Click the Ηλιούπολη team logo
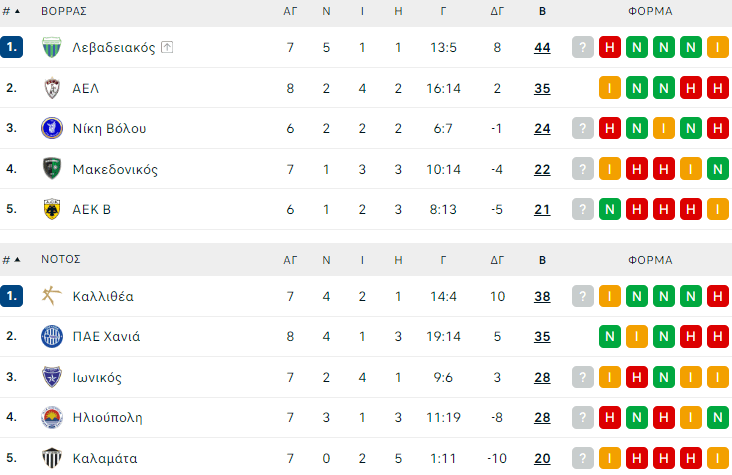 pos(52,417)
